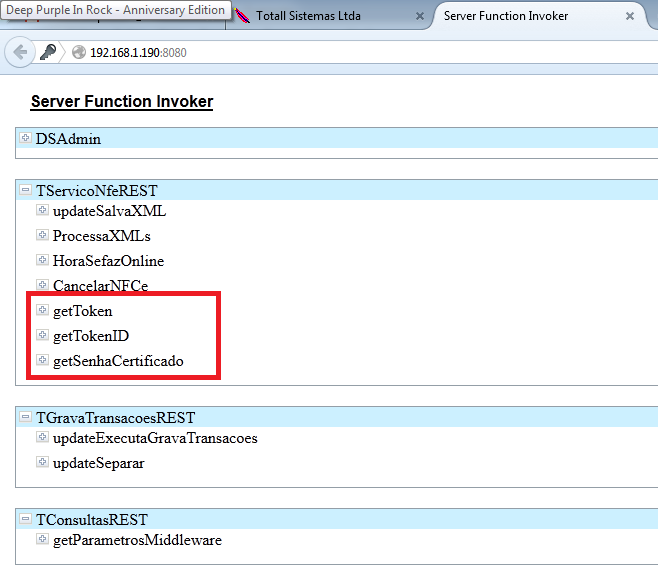Go back with the browser back arrow
The height and width of the screenshot is (579, 658).
pos(20,52)
